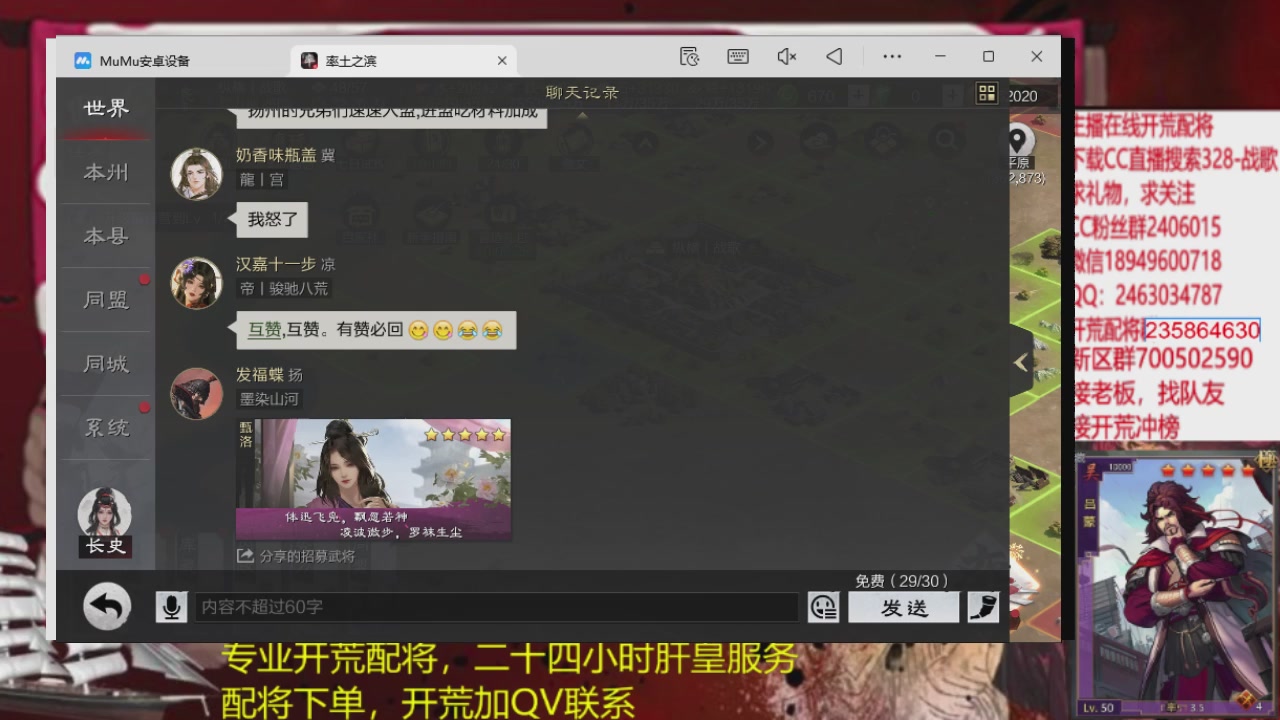Viewport: 1280px width, 720px height.
Task: Open MuMu keyboard mapping icon
Action: [738, 57]
